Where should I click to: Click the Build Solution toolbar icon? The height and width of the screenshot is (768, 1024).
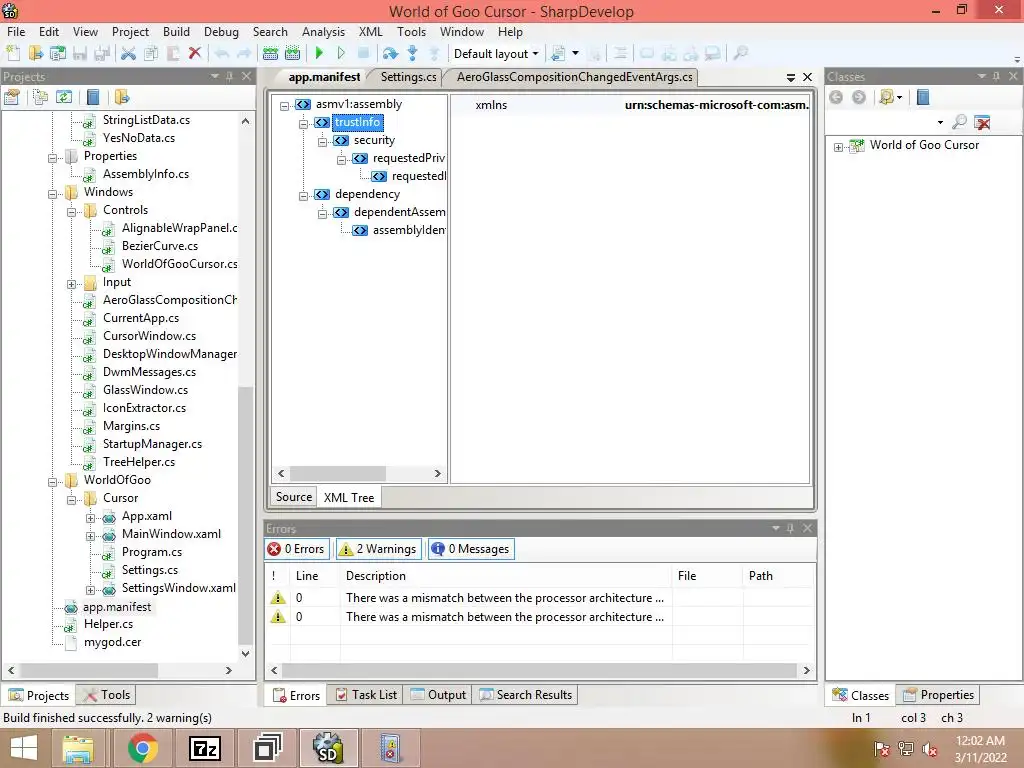[270, 54]
